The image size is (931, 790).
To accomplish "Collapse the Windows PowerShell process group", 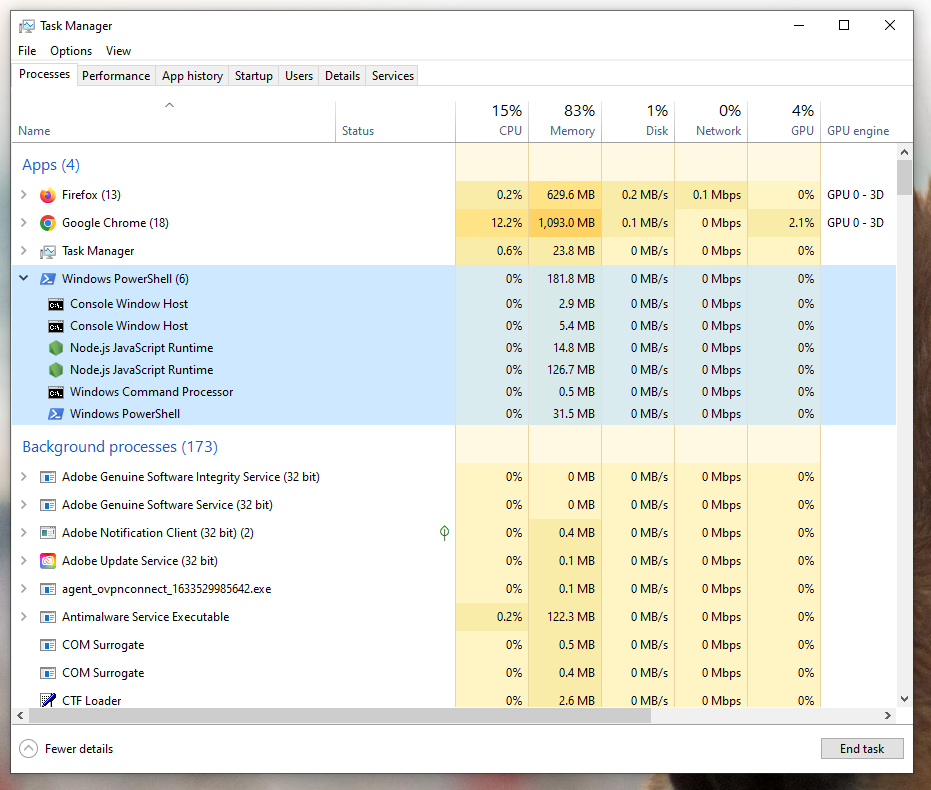I will [x=22, y=279].
